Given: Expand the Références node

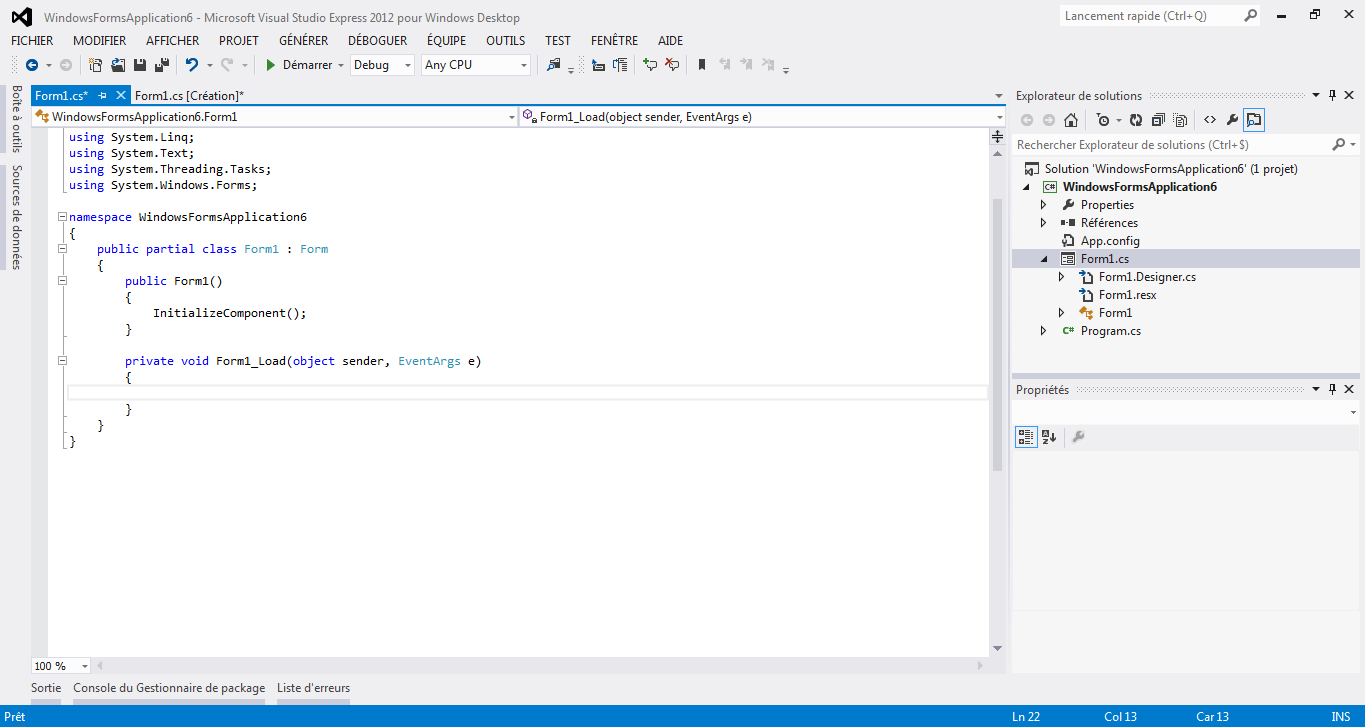Looking at the screenshot, I should (1044, 223).
